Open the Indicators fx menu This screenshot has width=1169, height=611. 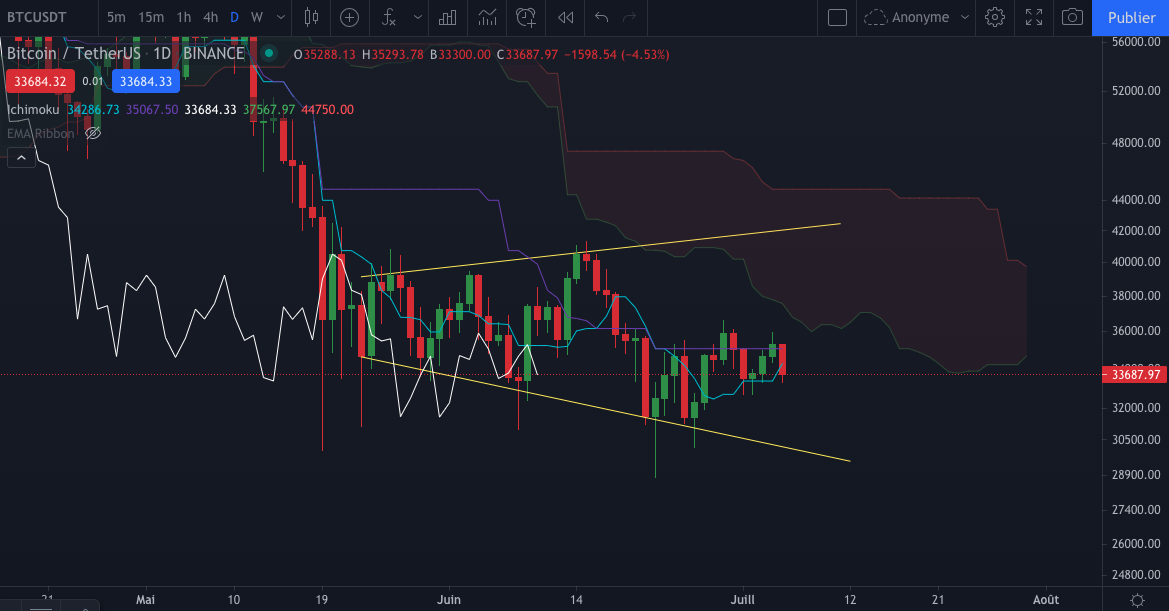point(388,18)
